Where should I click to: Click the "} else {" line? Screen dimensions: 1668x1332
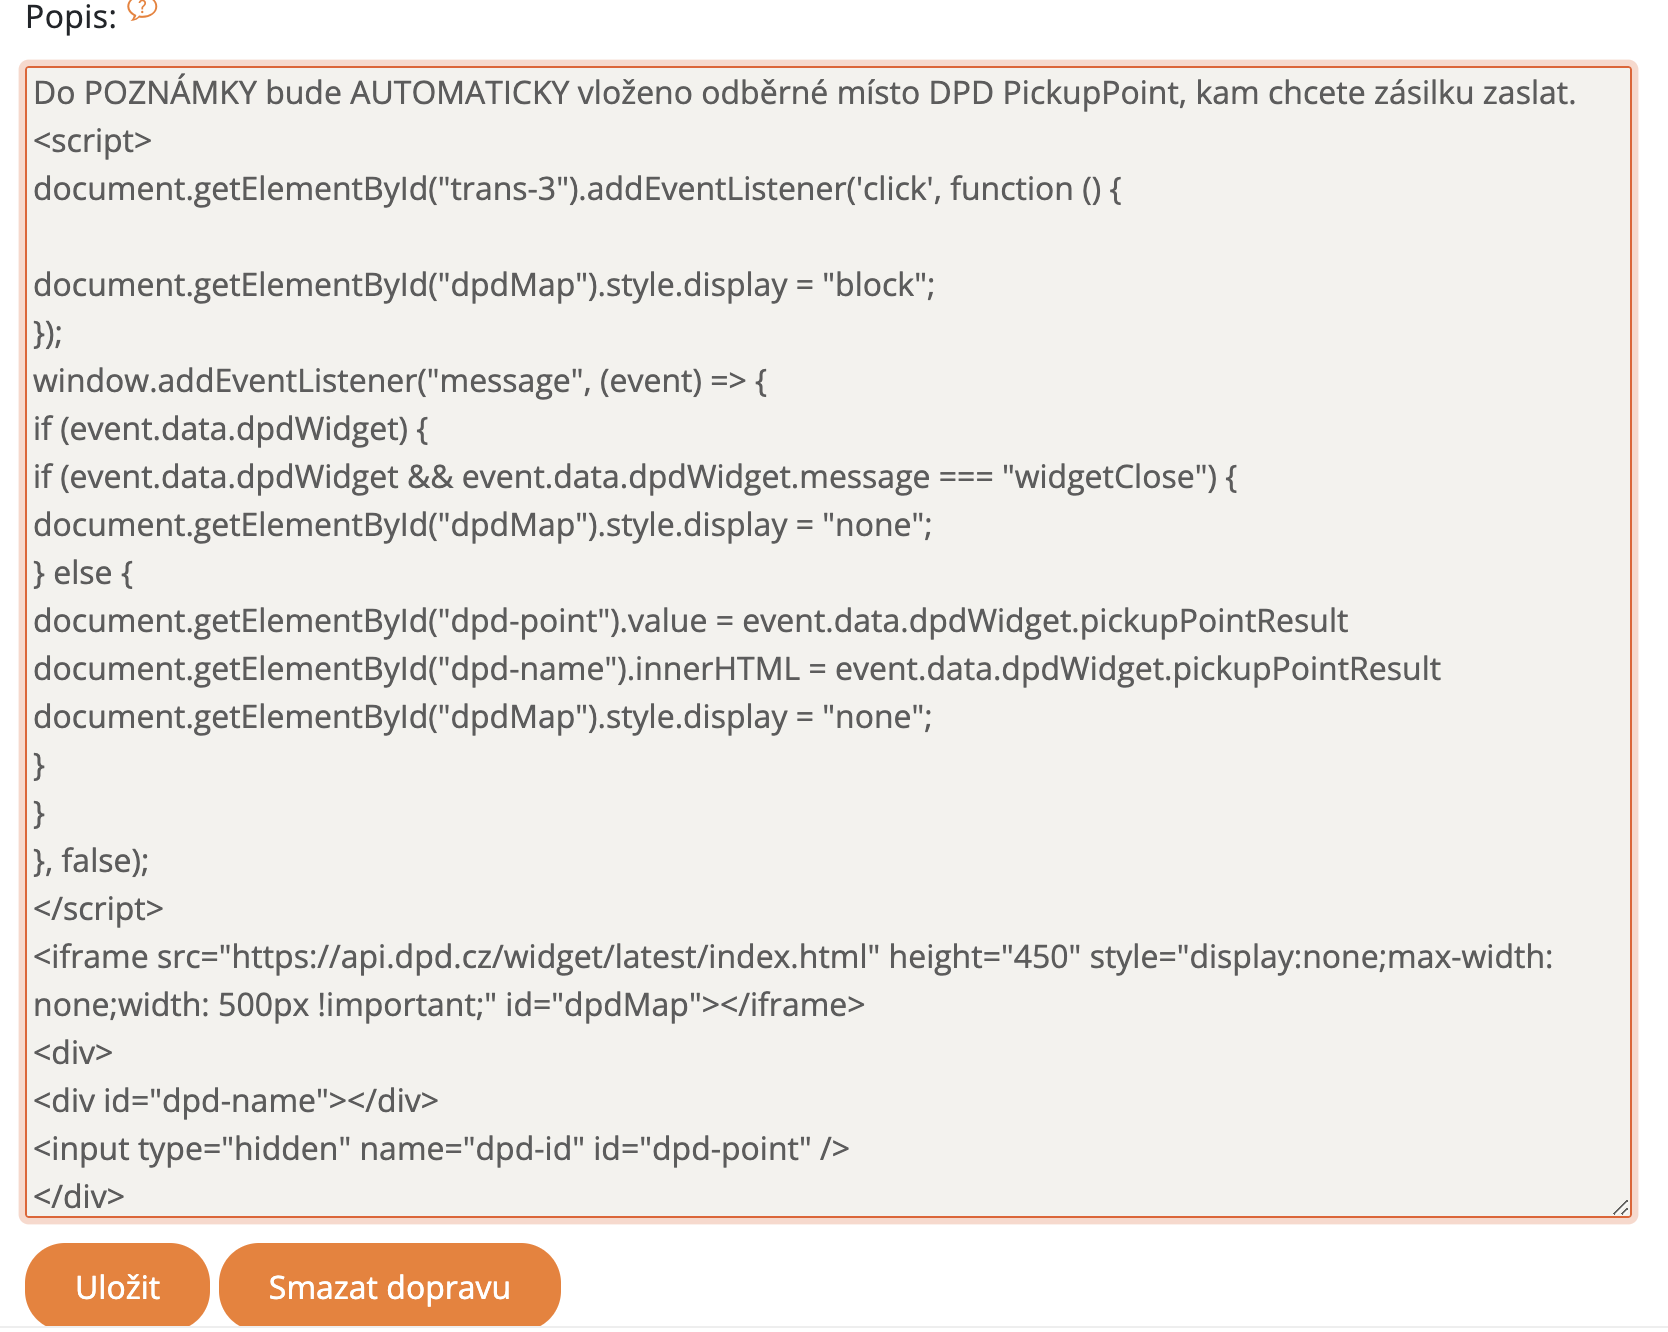coord(83,573)
